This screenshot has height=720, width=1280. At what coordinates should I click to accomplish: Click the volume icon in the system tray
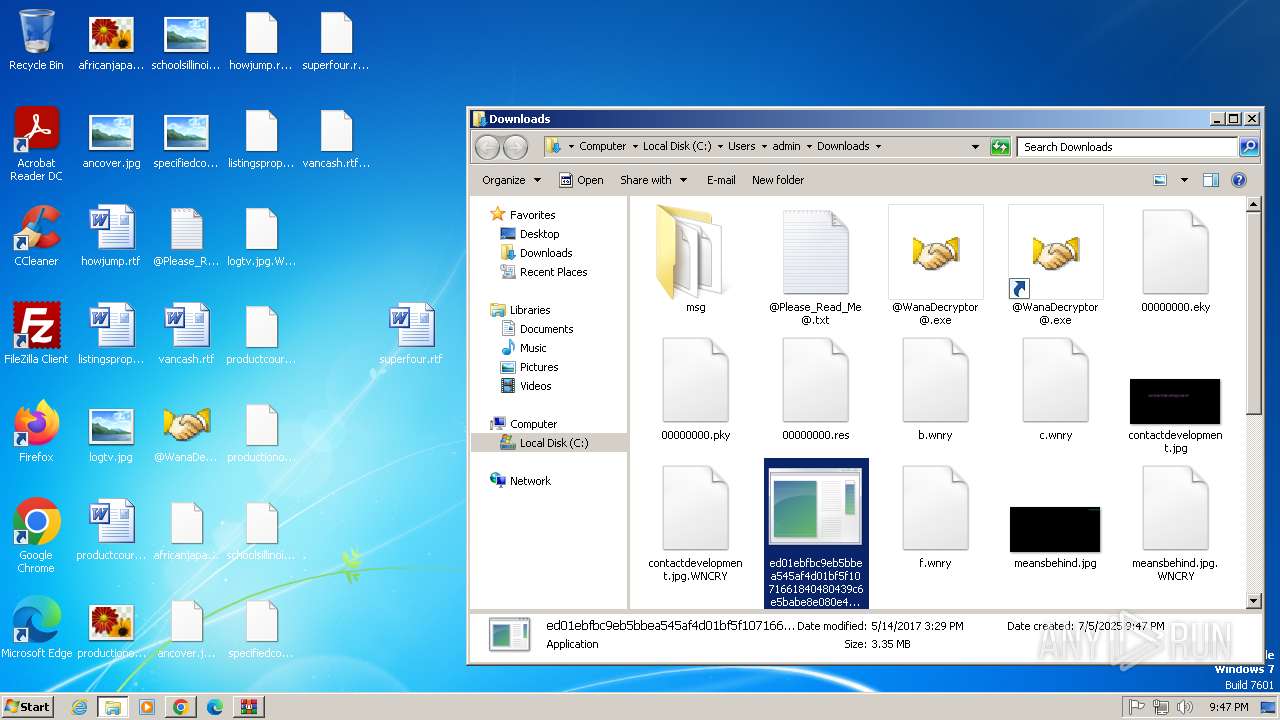pos(1185,707)
